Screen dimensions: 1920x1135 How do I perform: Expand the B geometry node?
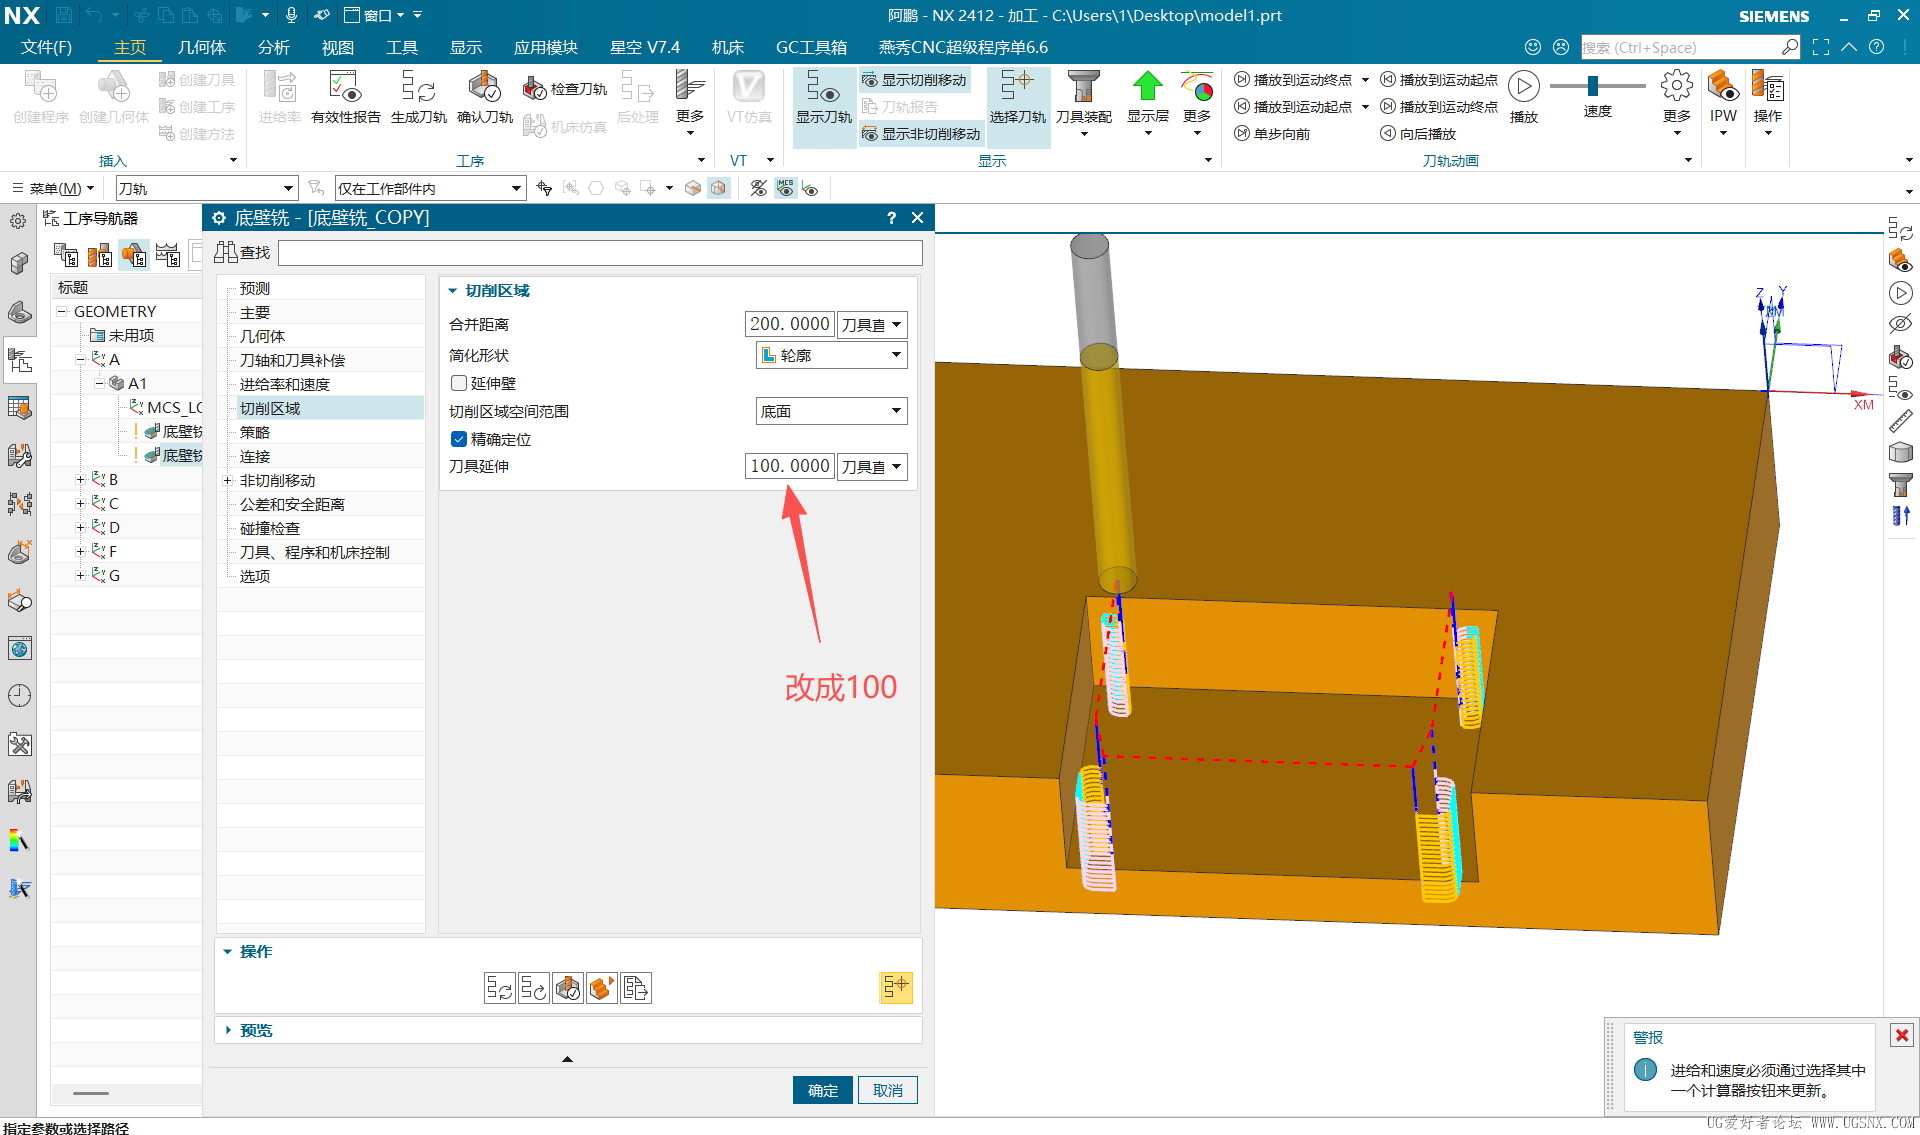coord(81,480)
